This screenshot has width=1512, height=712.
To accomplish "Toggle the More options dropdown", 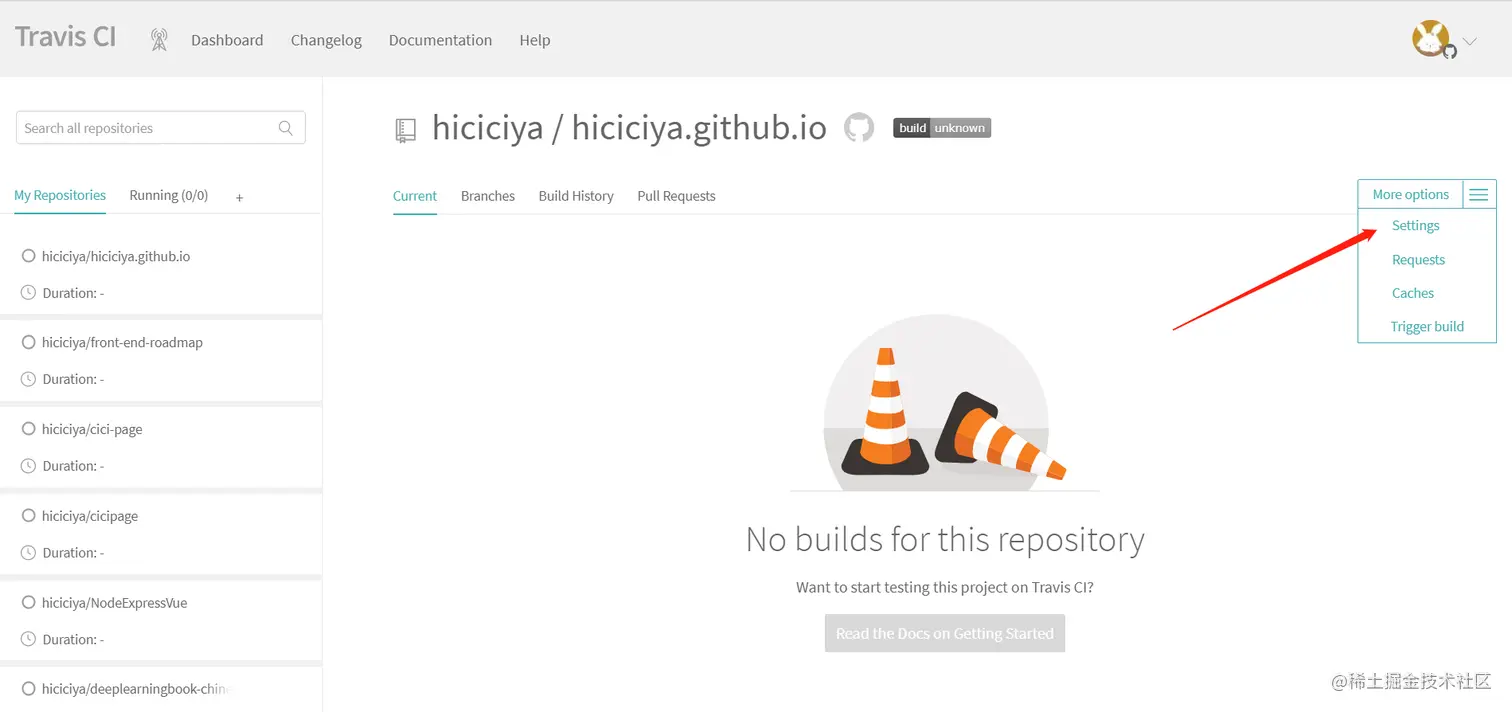I will pyautogui.click(x=1410, y=194).
